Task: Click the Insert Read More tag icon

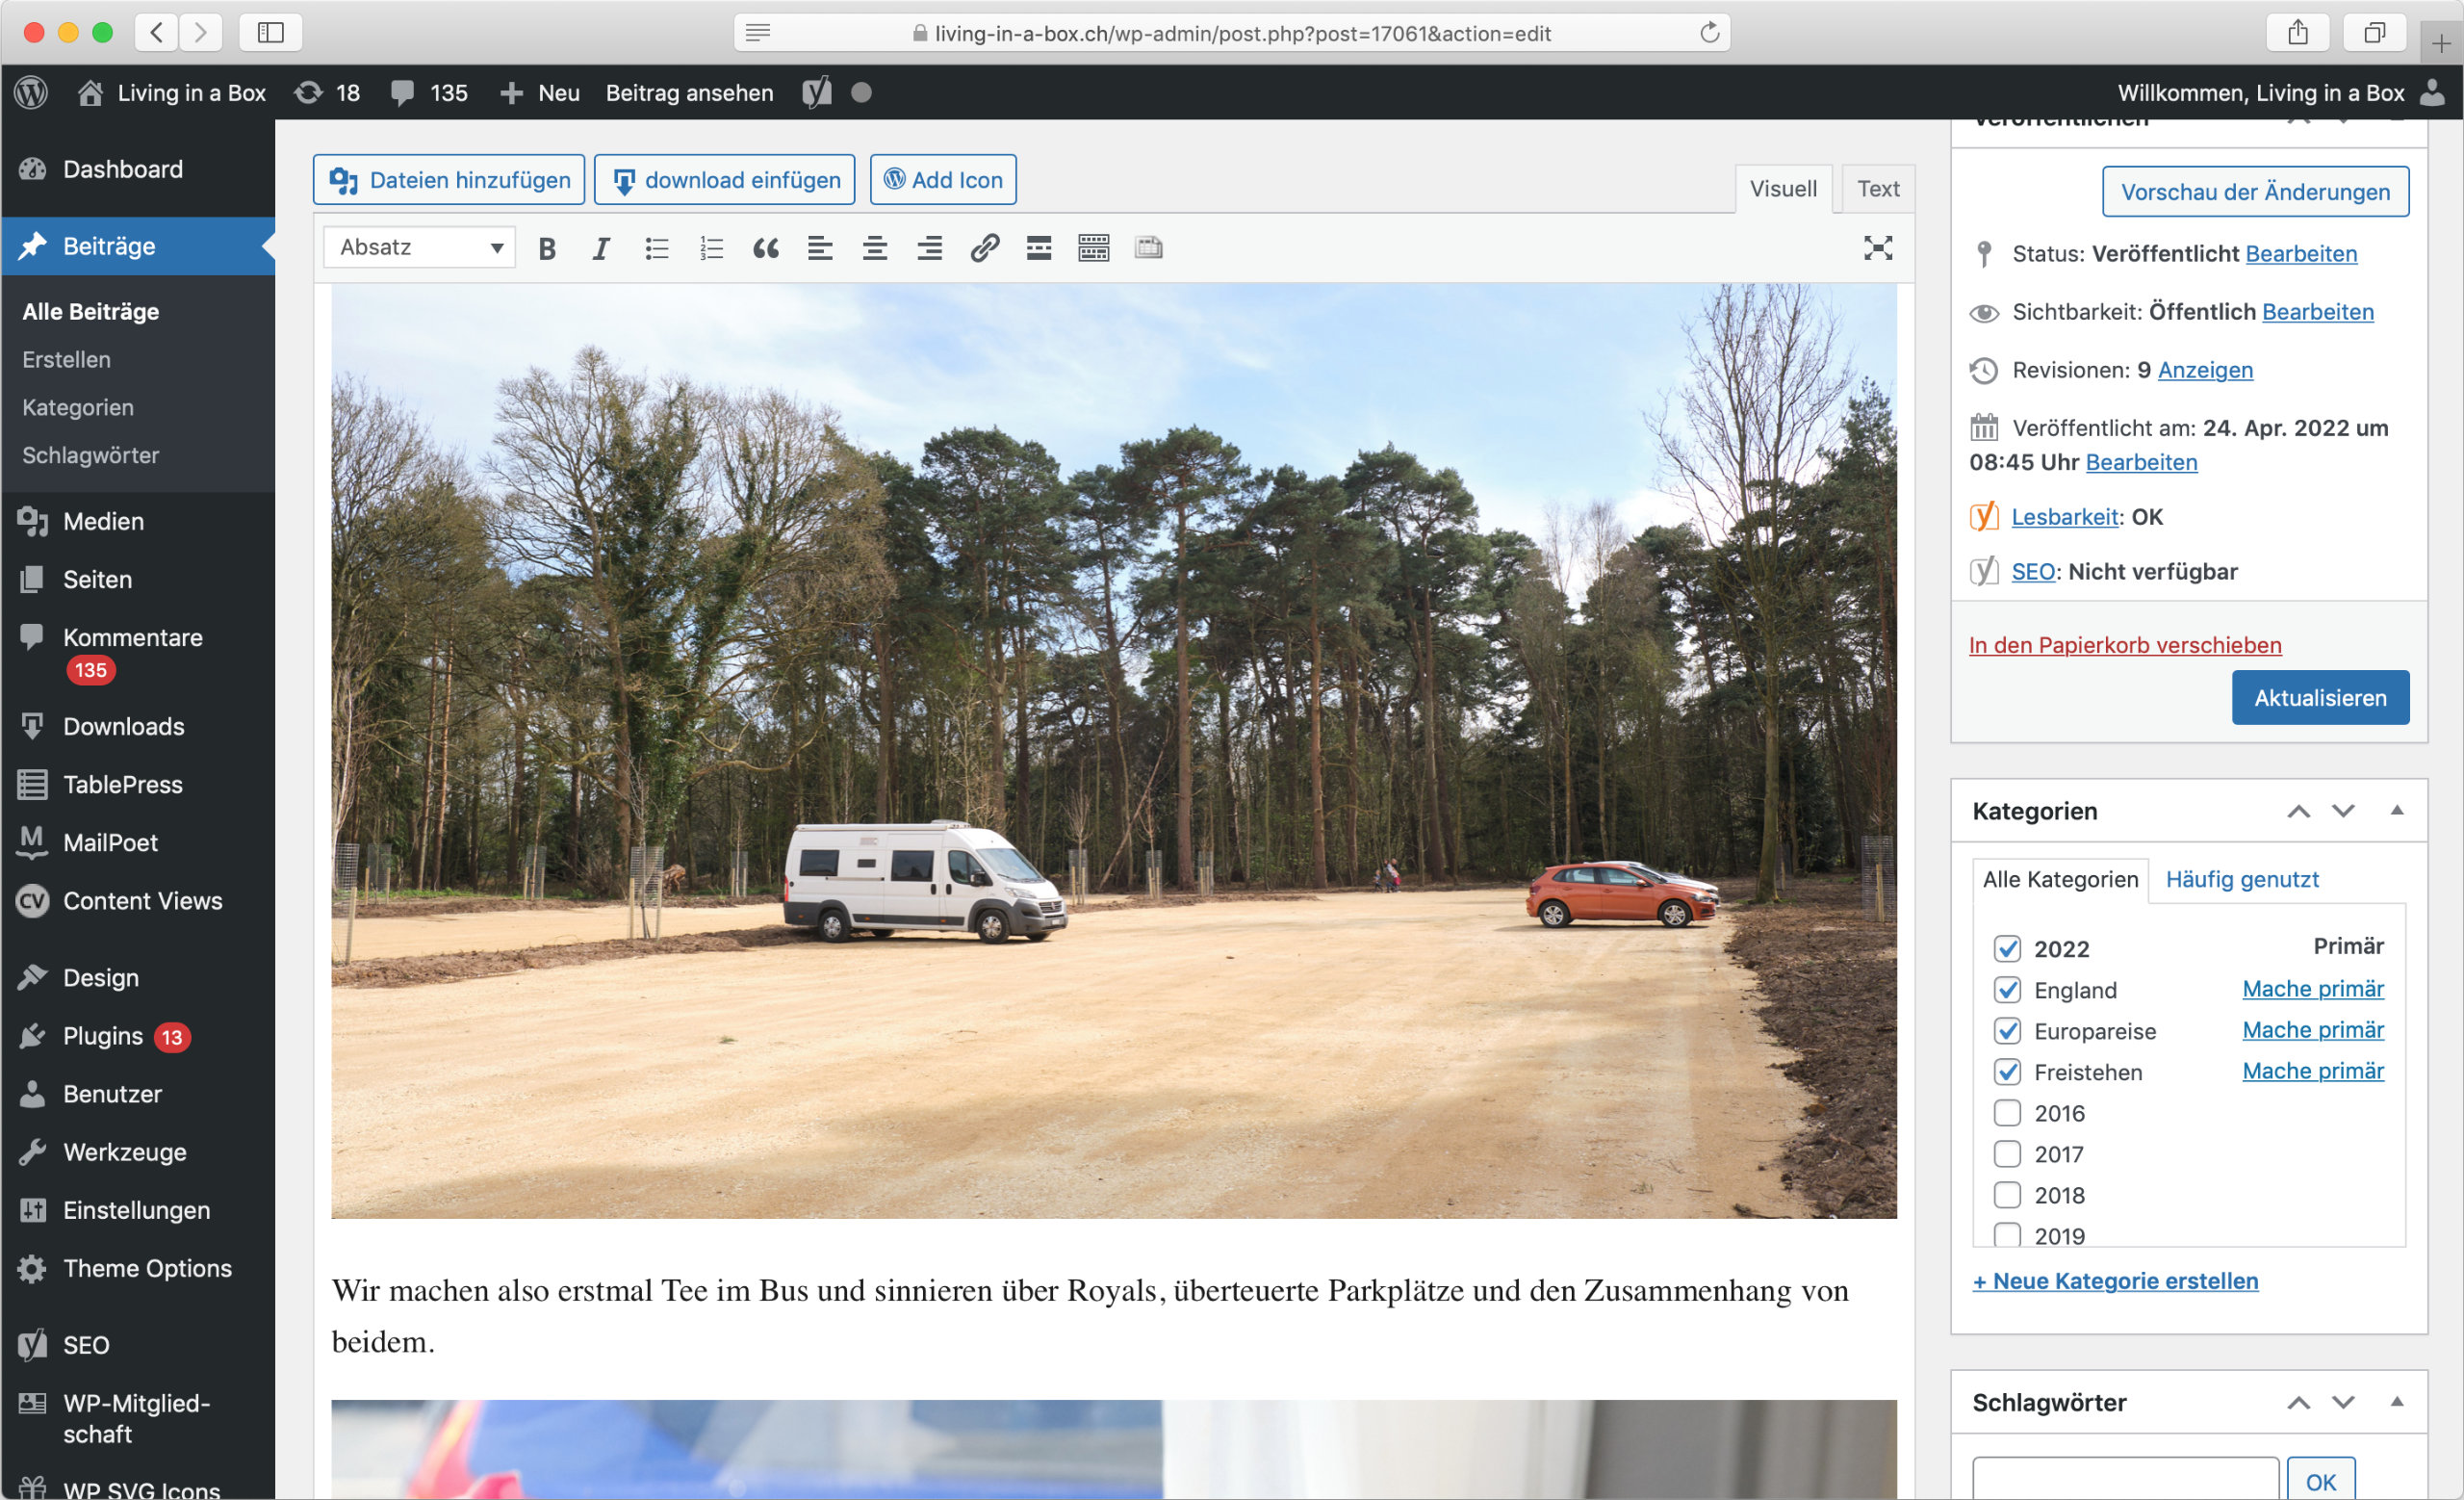Action: coord(1038,248)
